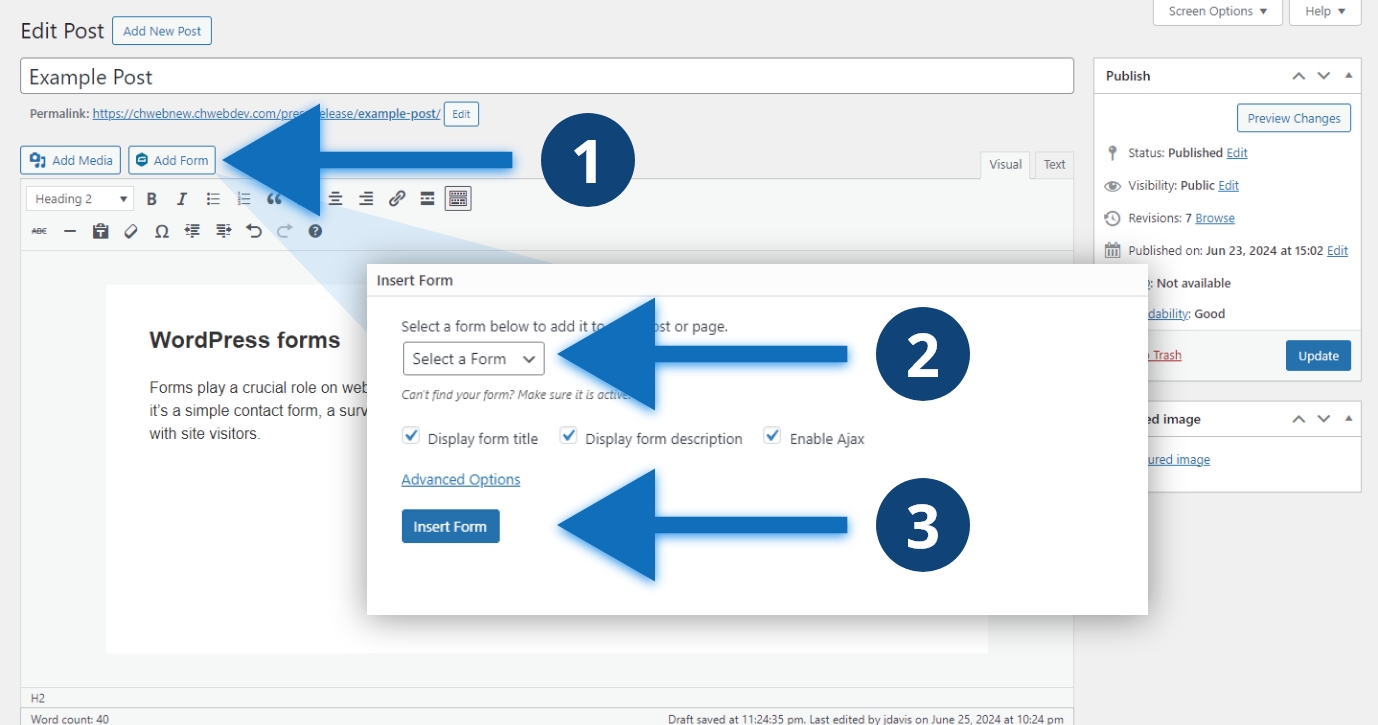Click the insert link icon
1378x725 pixels.
click(x=397, y=199)
